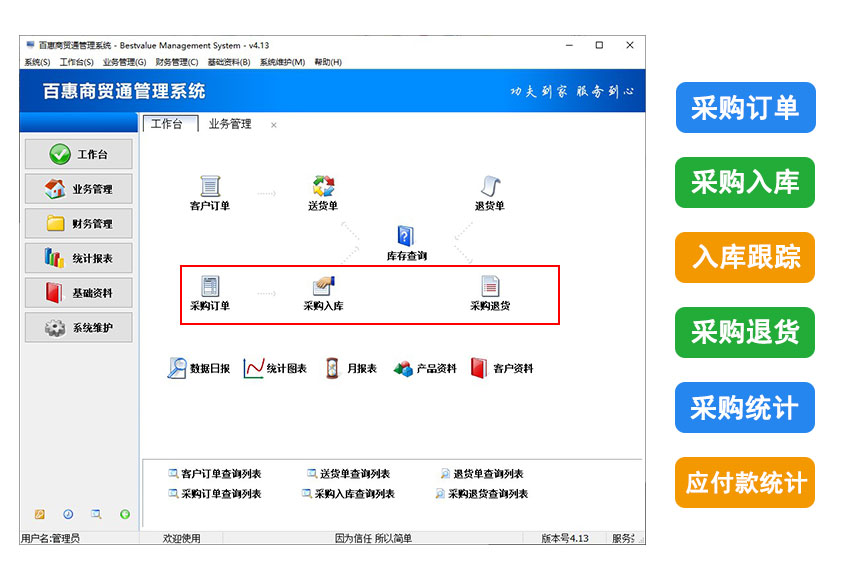The image size is (850, 580).
Task: Select 财务管理 sidebar button
Action: (78, 223)
